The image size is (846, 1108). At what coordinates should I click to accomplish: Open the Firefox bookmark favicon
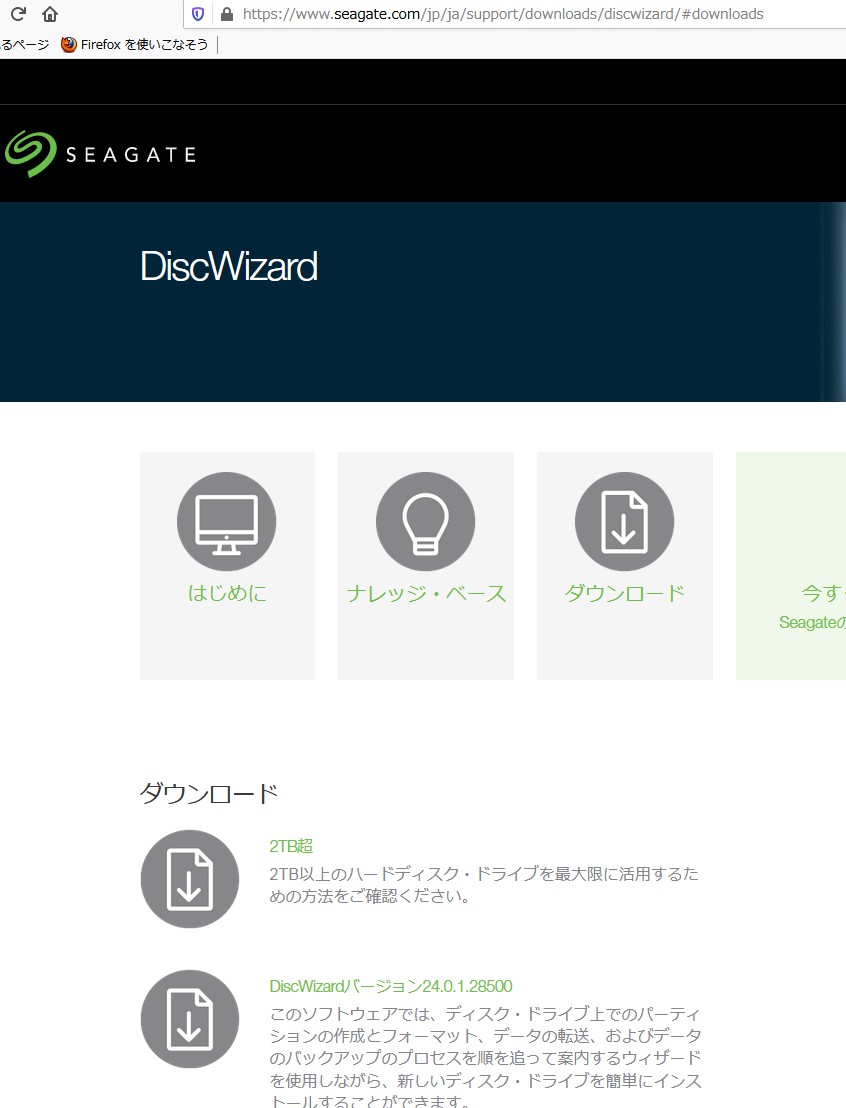click(x=69, y=45)
